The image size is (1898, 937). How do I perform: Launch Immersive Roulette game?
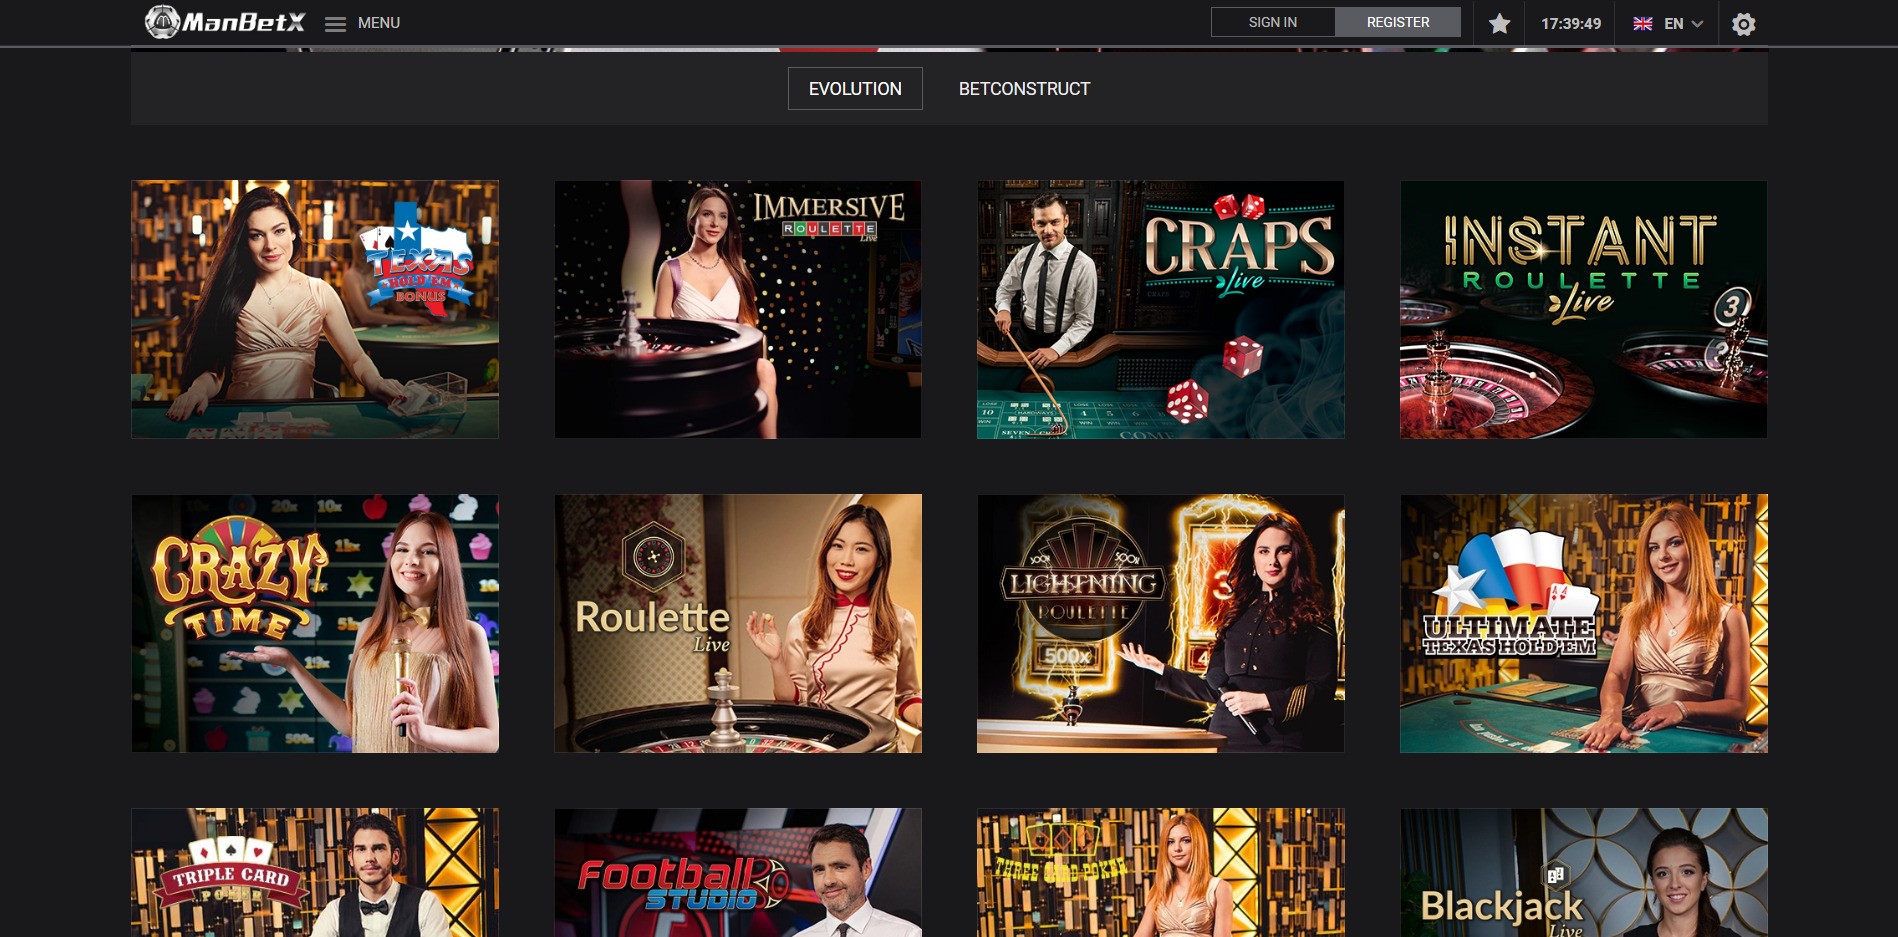[738, 309]
